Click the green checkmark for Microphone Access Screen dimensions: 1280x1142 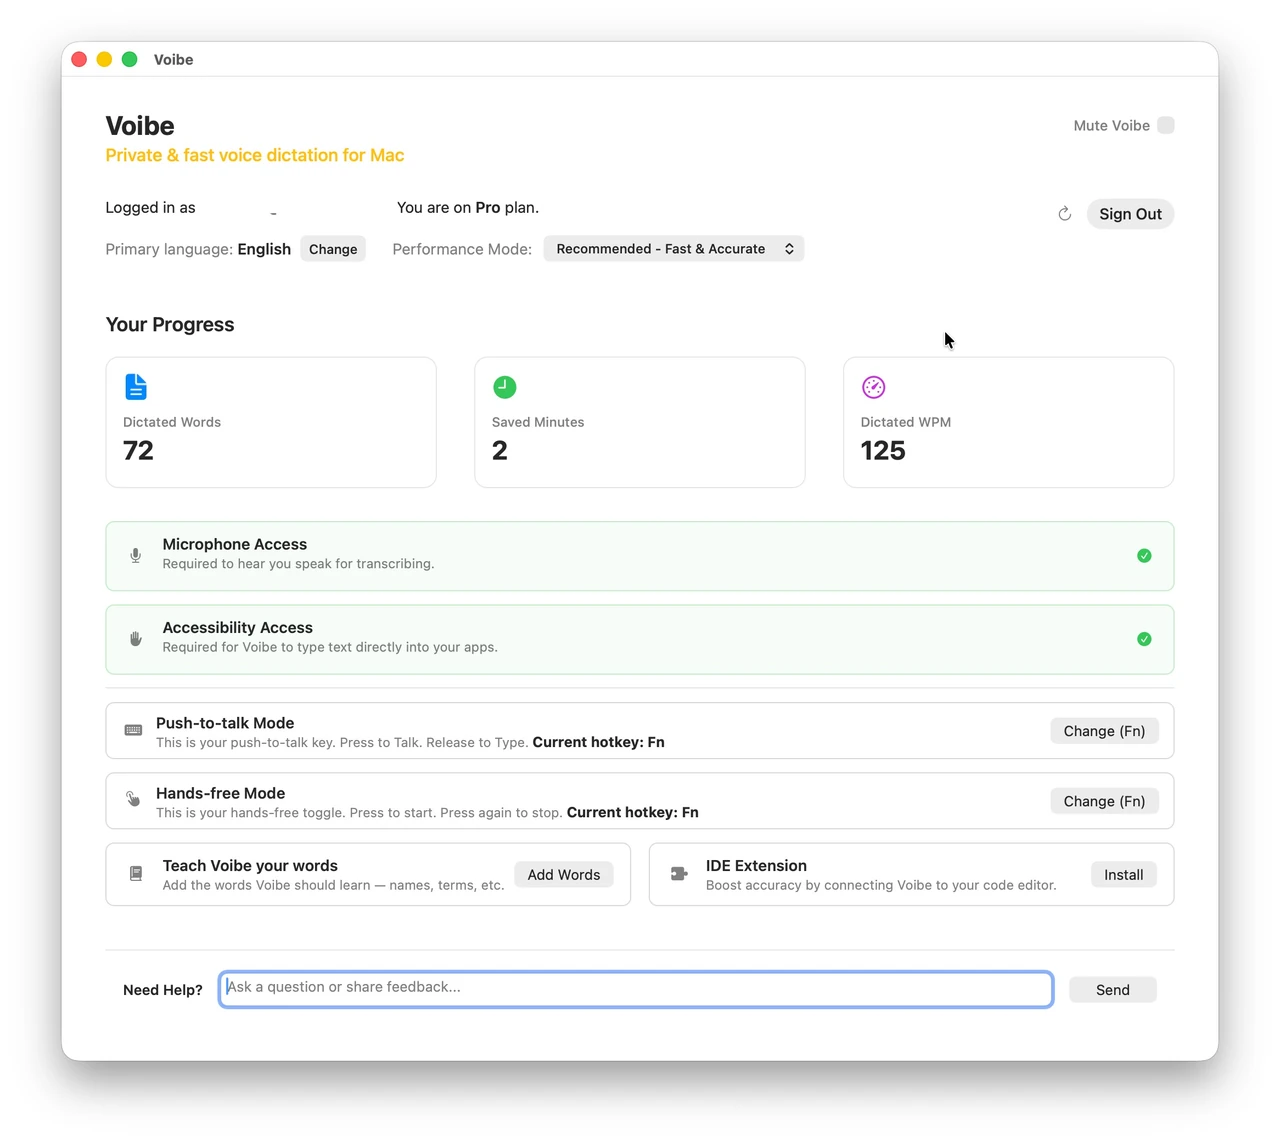[1144, 556]
